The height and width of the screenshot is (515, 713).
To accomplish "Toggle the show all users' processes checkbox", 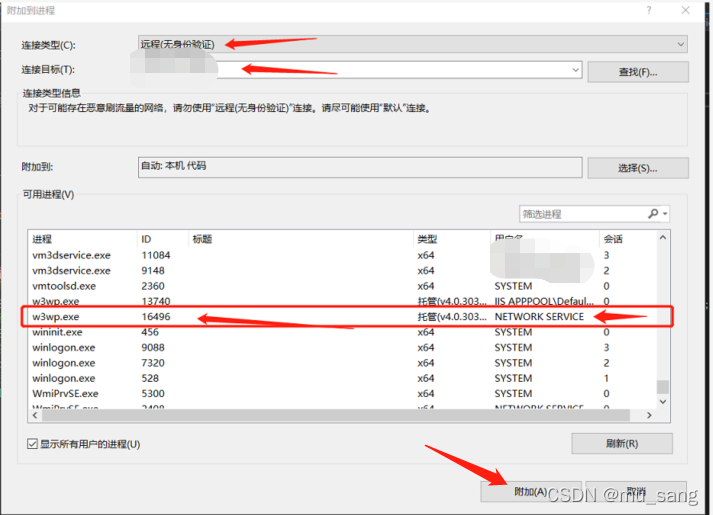I will [x=32, y=444].
